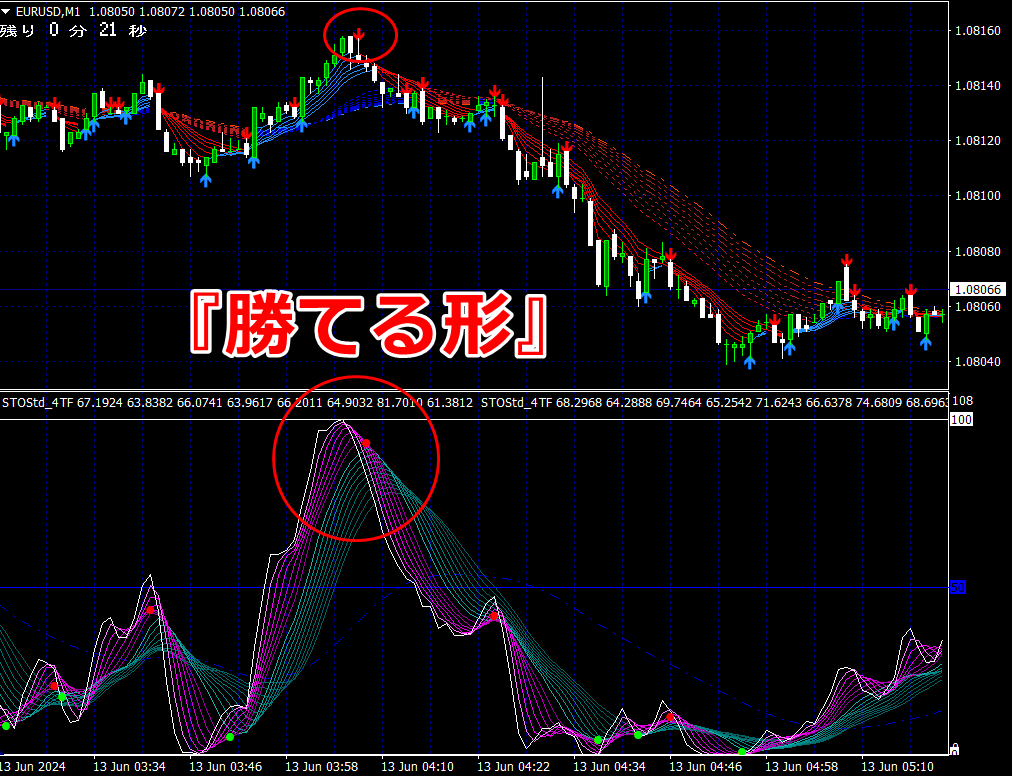Click the current price label 1.08066
The height and width of the screenshot is (776, 1012).
click(978, 289)
